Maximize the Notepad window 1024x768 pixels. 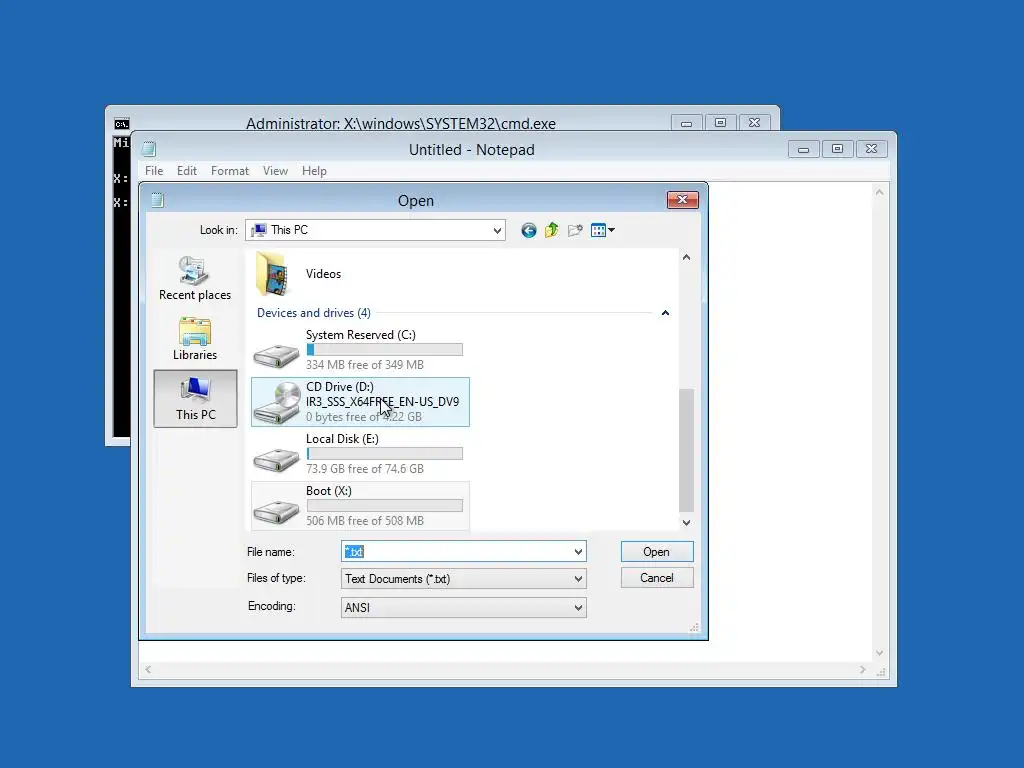837,150
